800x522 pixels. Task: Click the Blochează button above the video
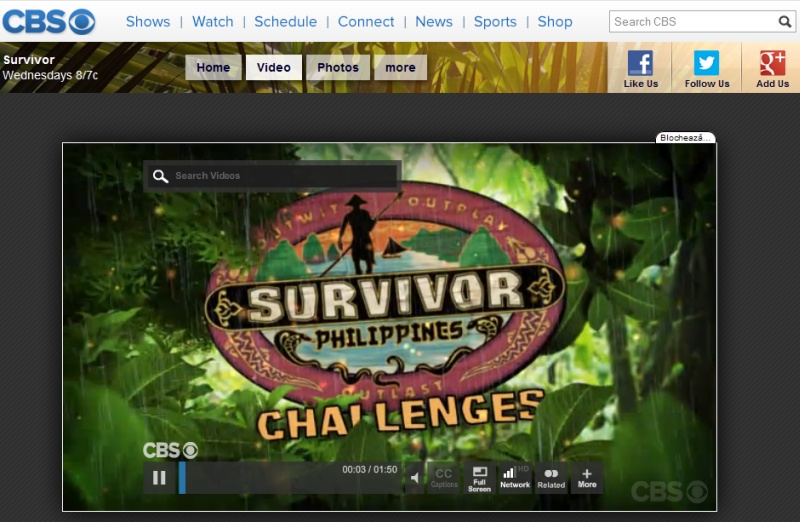click(685, 138)
